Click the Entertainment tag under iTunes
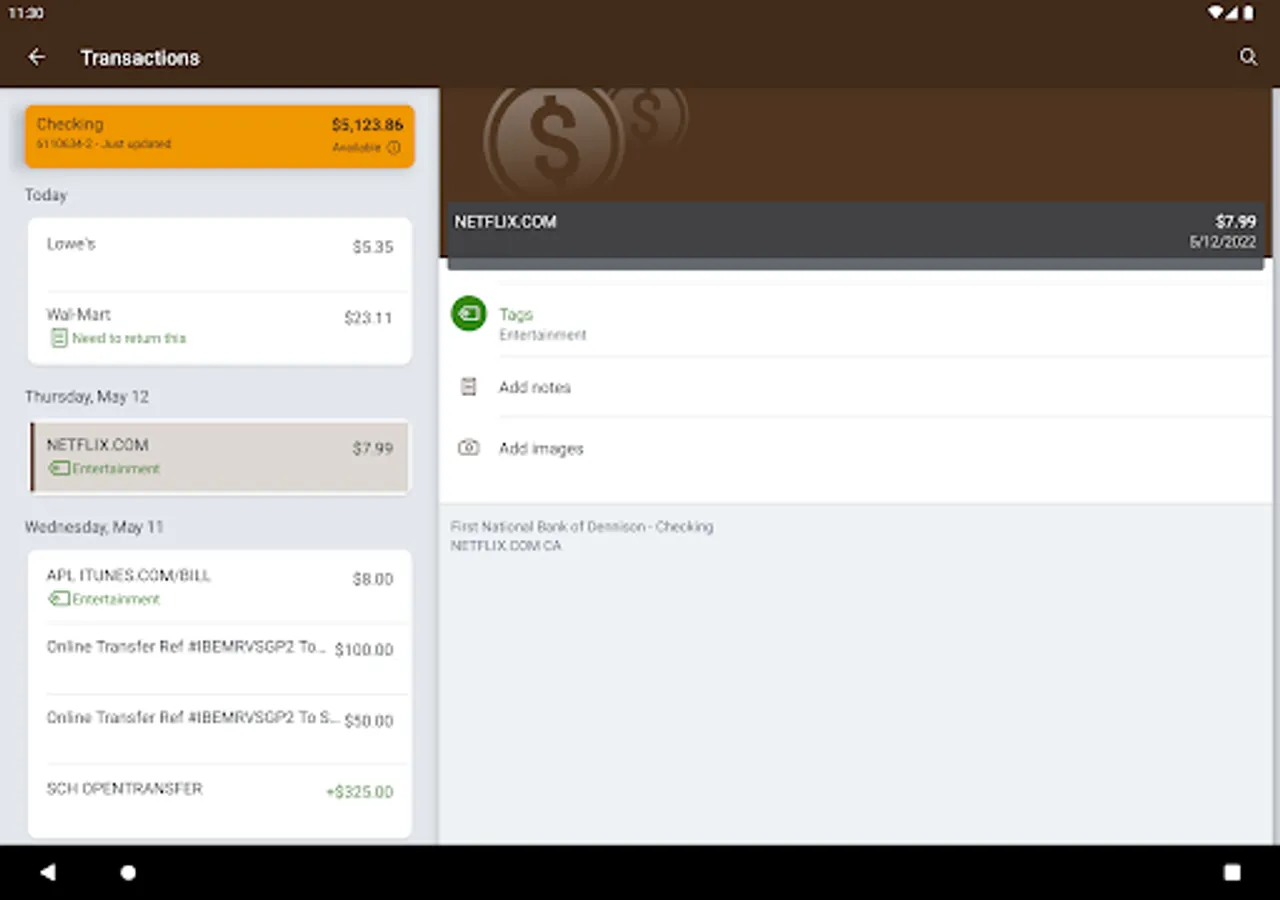The image size is (1280, 900). [x=116, y=599]
